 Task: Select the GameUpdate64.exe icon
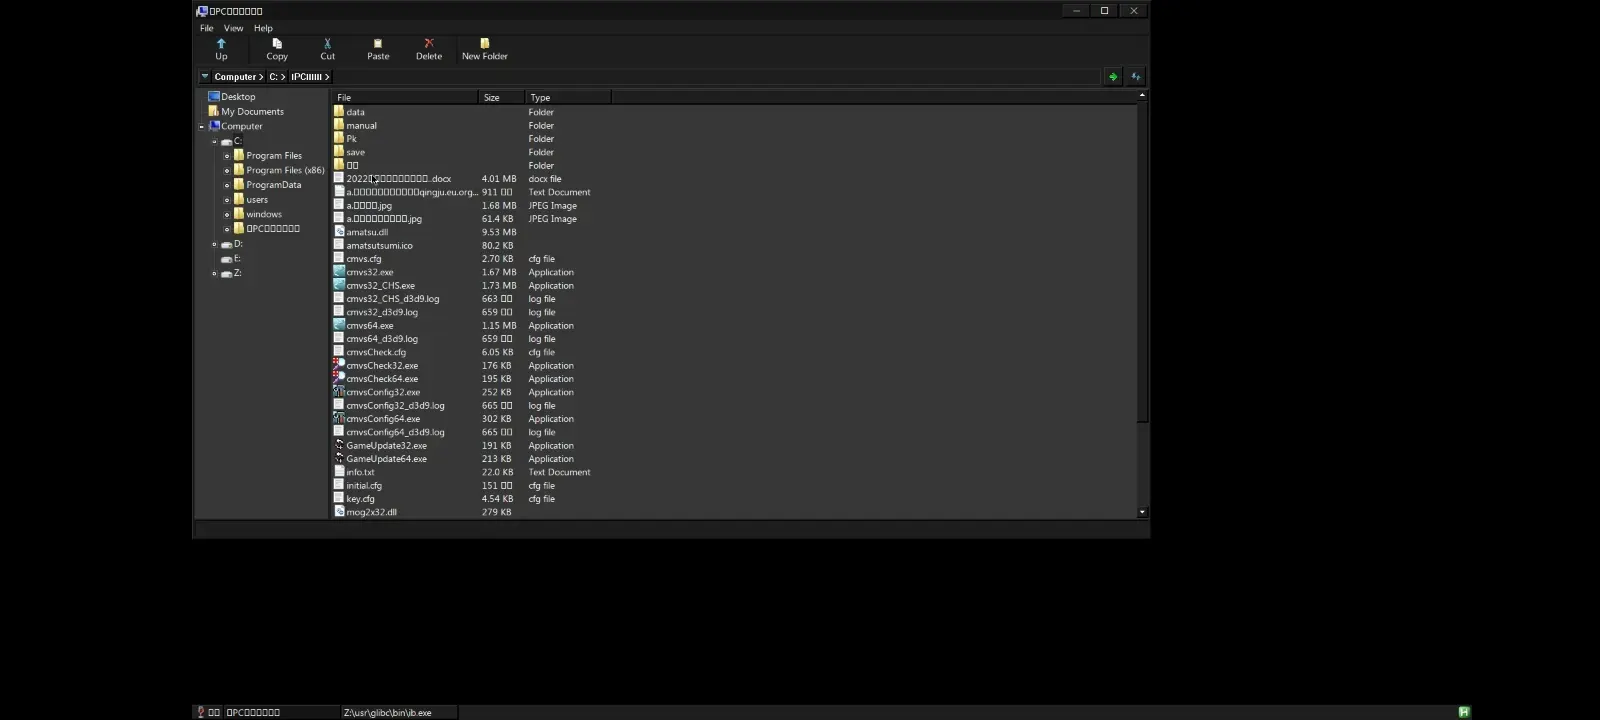click(x=339, y=458)
